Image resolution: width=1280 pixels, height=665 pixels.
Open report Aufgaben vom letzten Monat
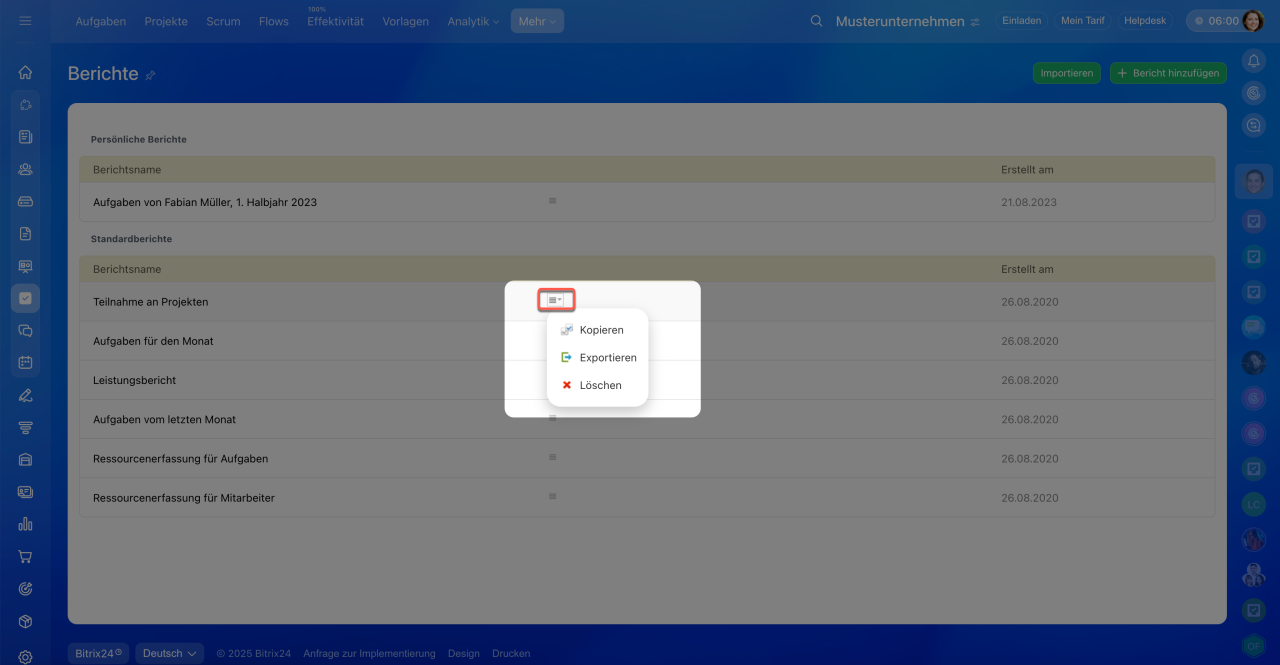(x=165, y=419)
